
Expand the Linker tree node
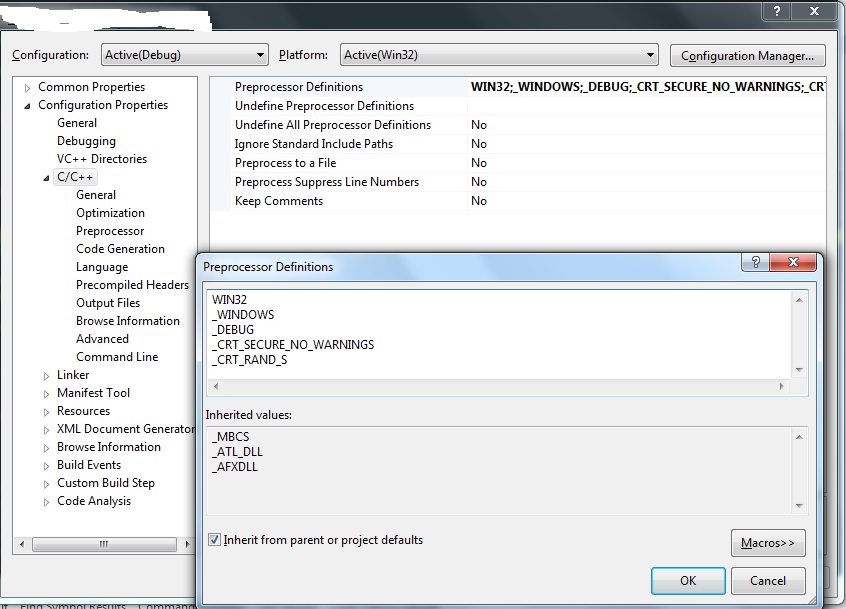46,376
